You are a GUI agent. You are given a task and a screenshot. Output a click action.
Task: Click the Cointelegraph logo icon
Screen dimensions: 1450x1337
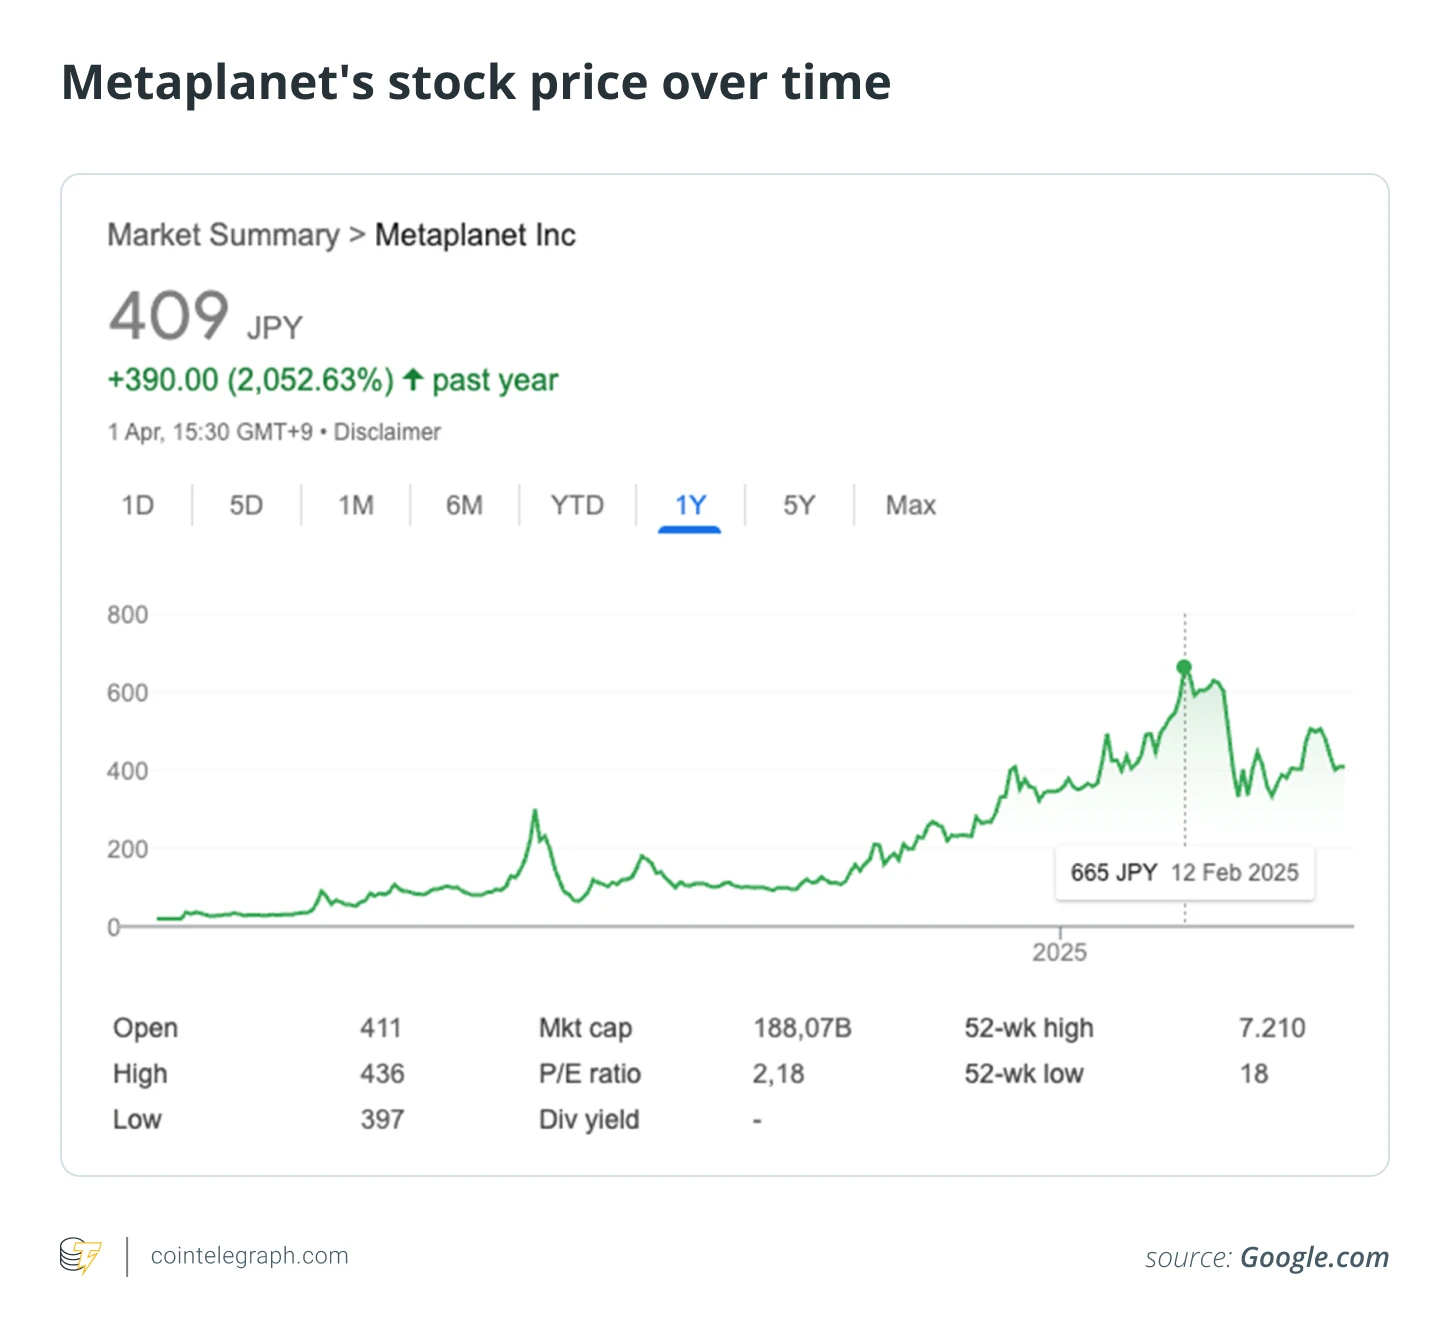point(81,1256)
